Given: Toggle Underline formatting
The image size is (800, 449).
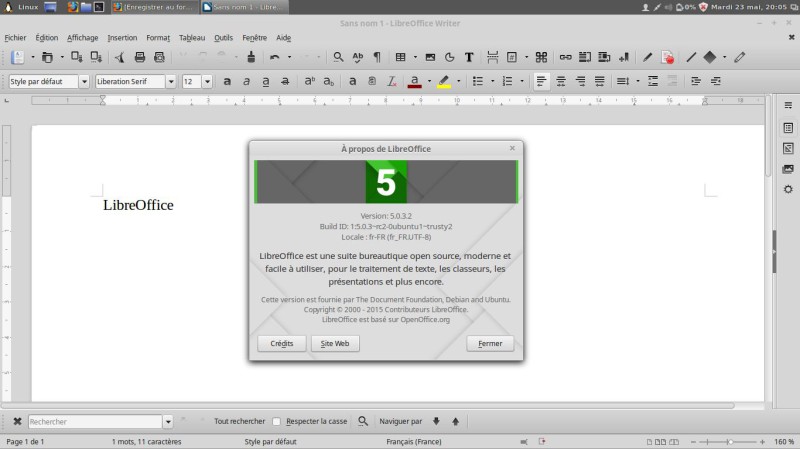Looking at the screenshot, I should [x=266, y=81].
